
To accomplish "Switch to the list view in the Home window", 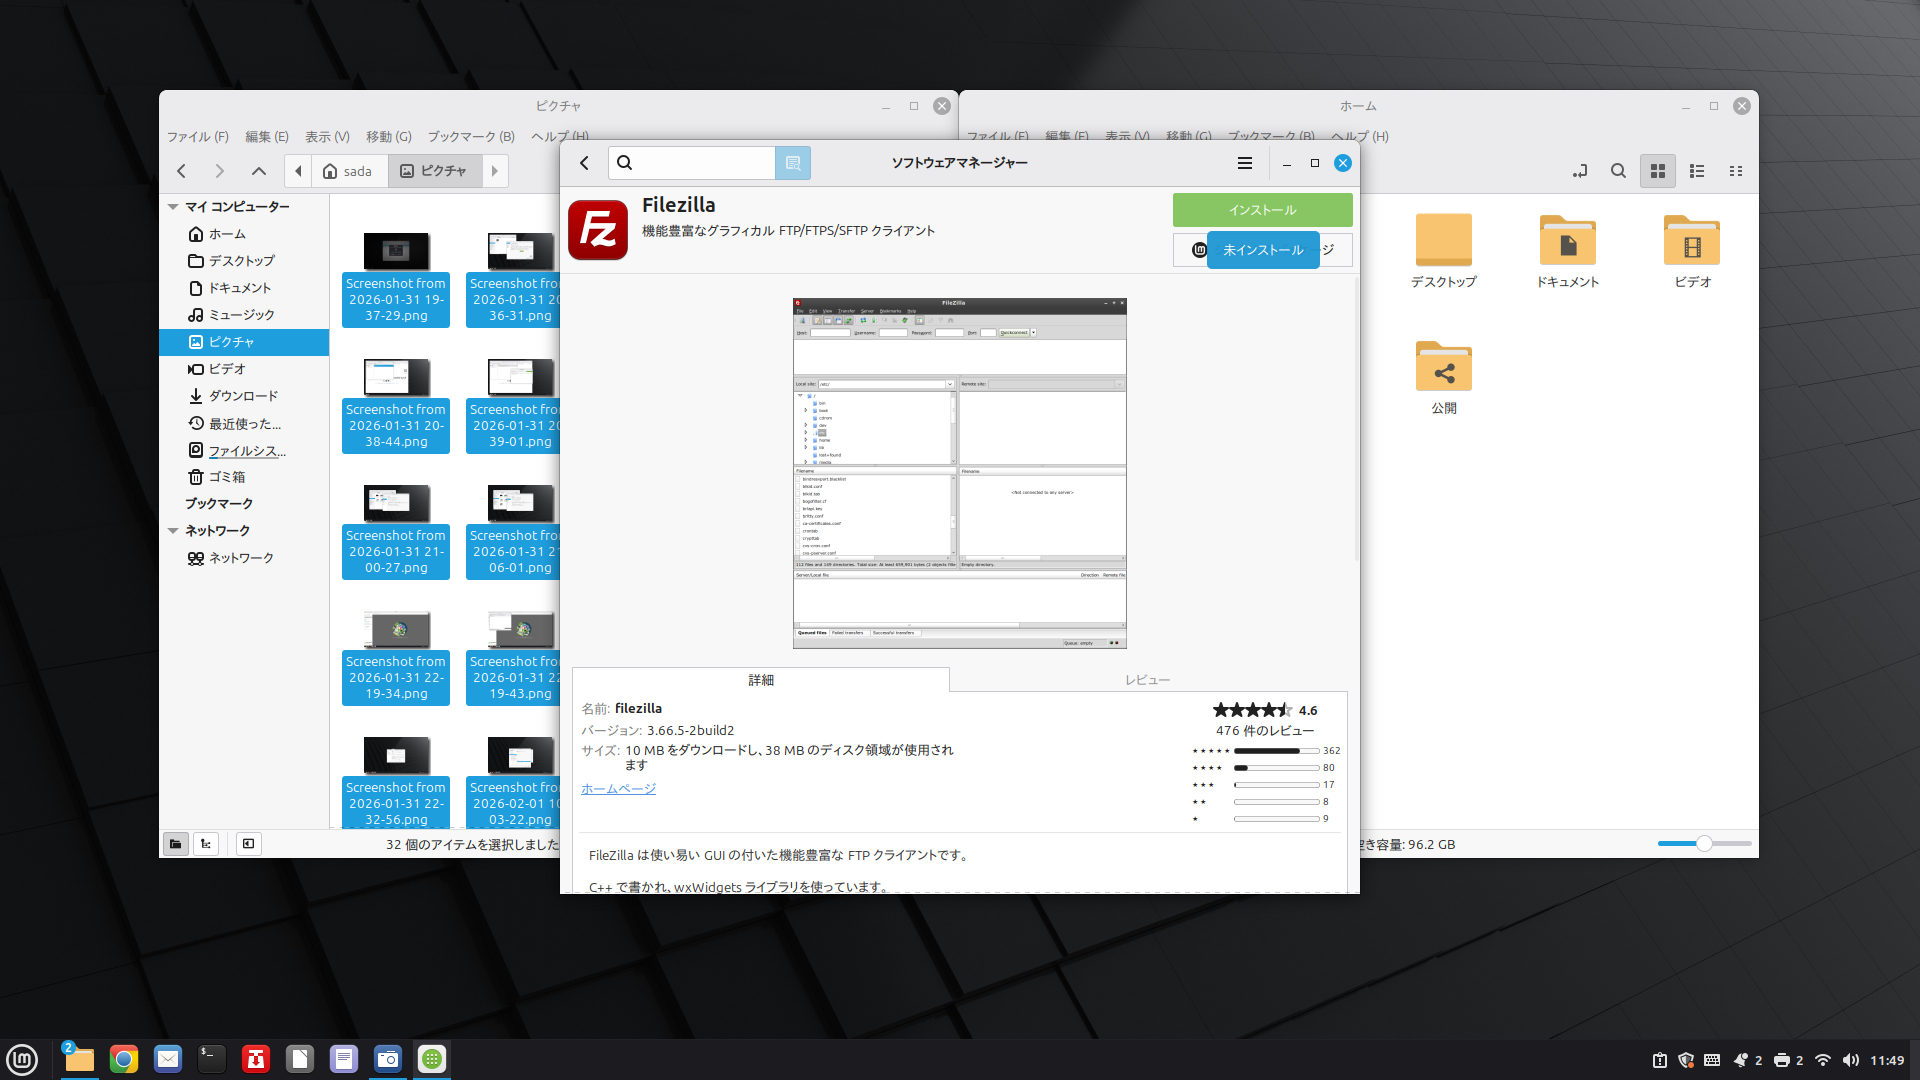I will (x=1697, y=171).
